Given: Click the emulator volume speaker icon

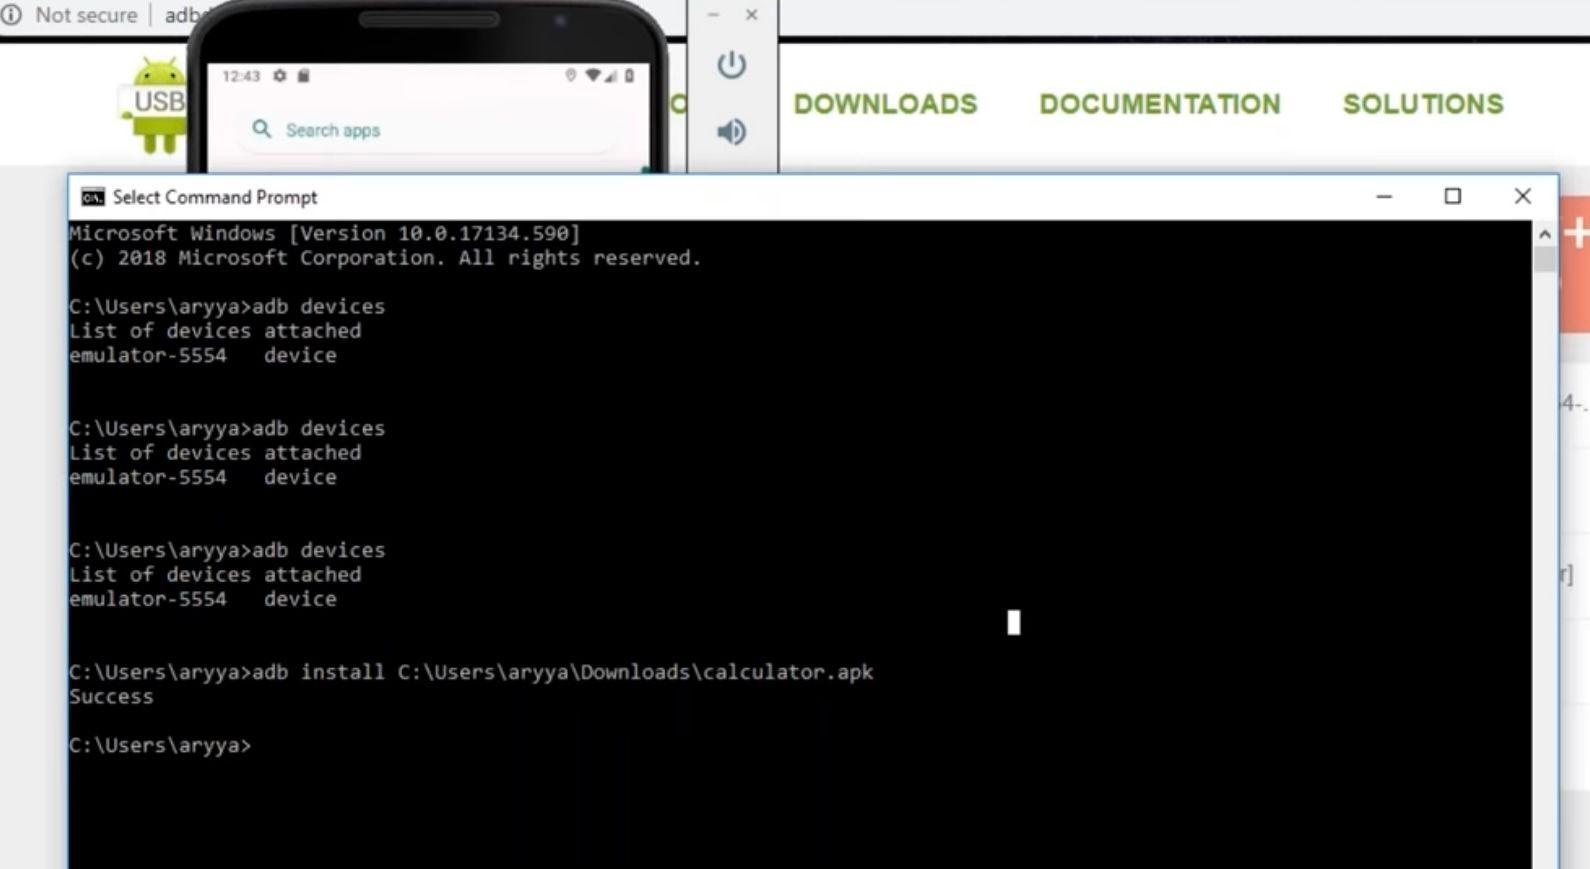Looking at the screenshot, I should point(731,131).
